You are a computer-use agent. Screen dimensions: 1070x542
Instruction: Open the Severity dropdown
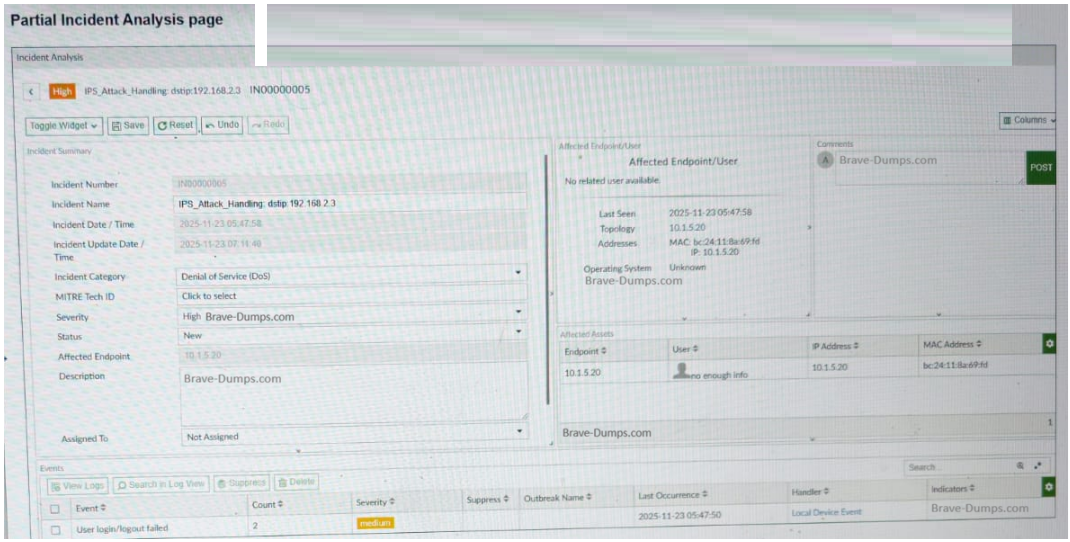[x=518, y=314]
